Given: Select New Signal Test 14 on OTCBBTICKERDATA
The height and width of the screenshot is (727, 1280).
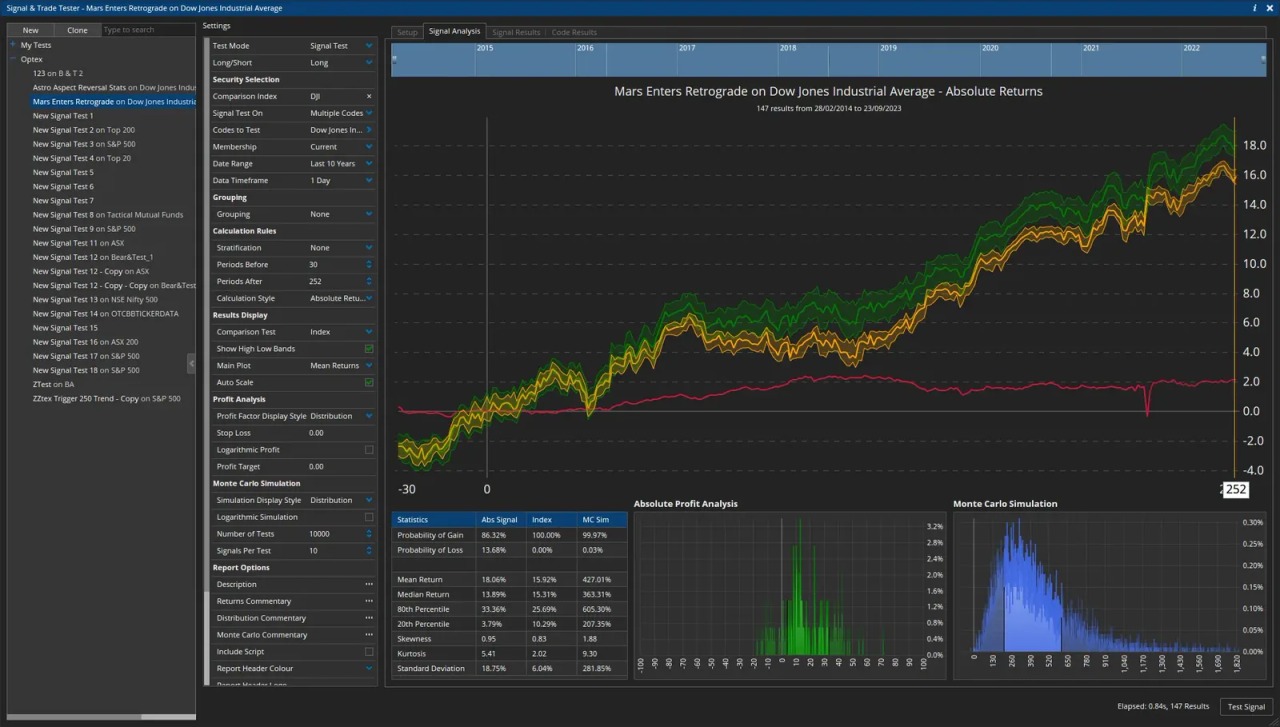Looking at the screenshot, I should [105, 313].
